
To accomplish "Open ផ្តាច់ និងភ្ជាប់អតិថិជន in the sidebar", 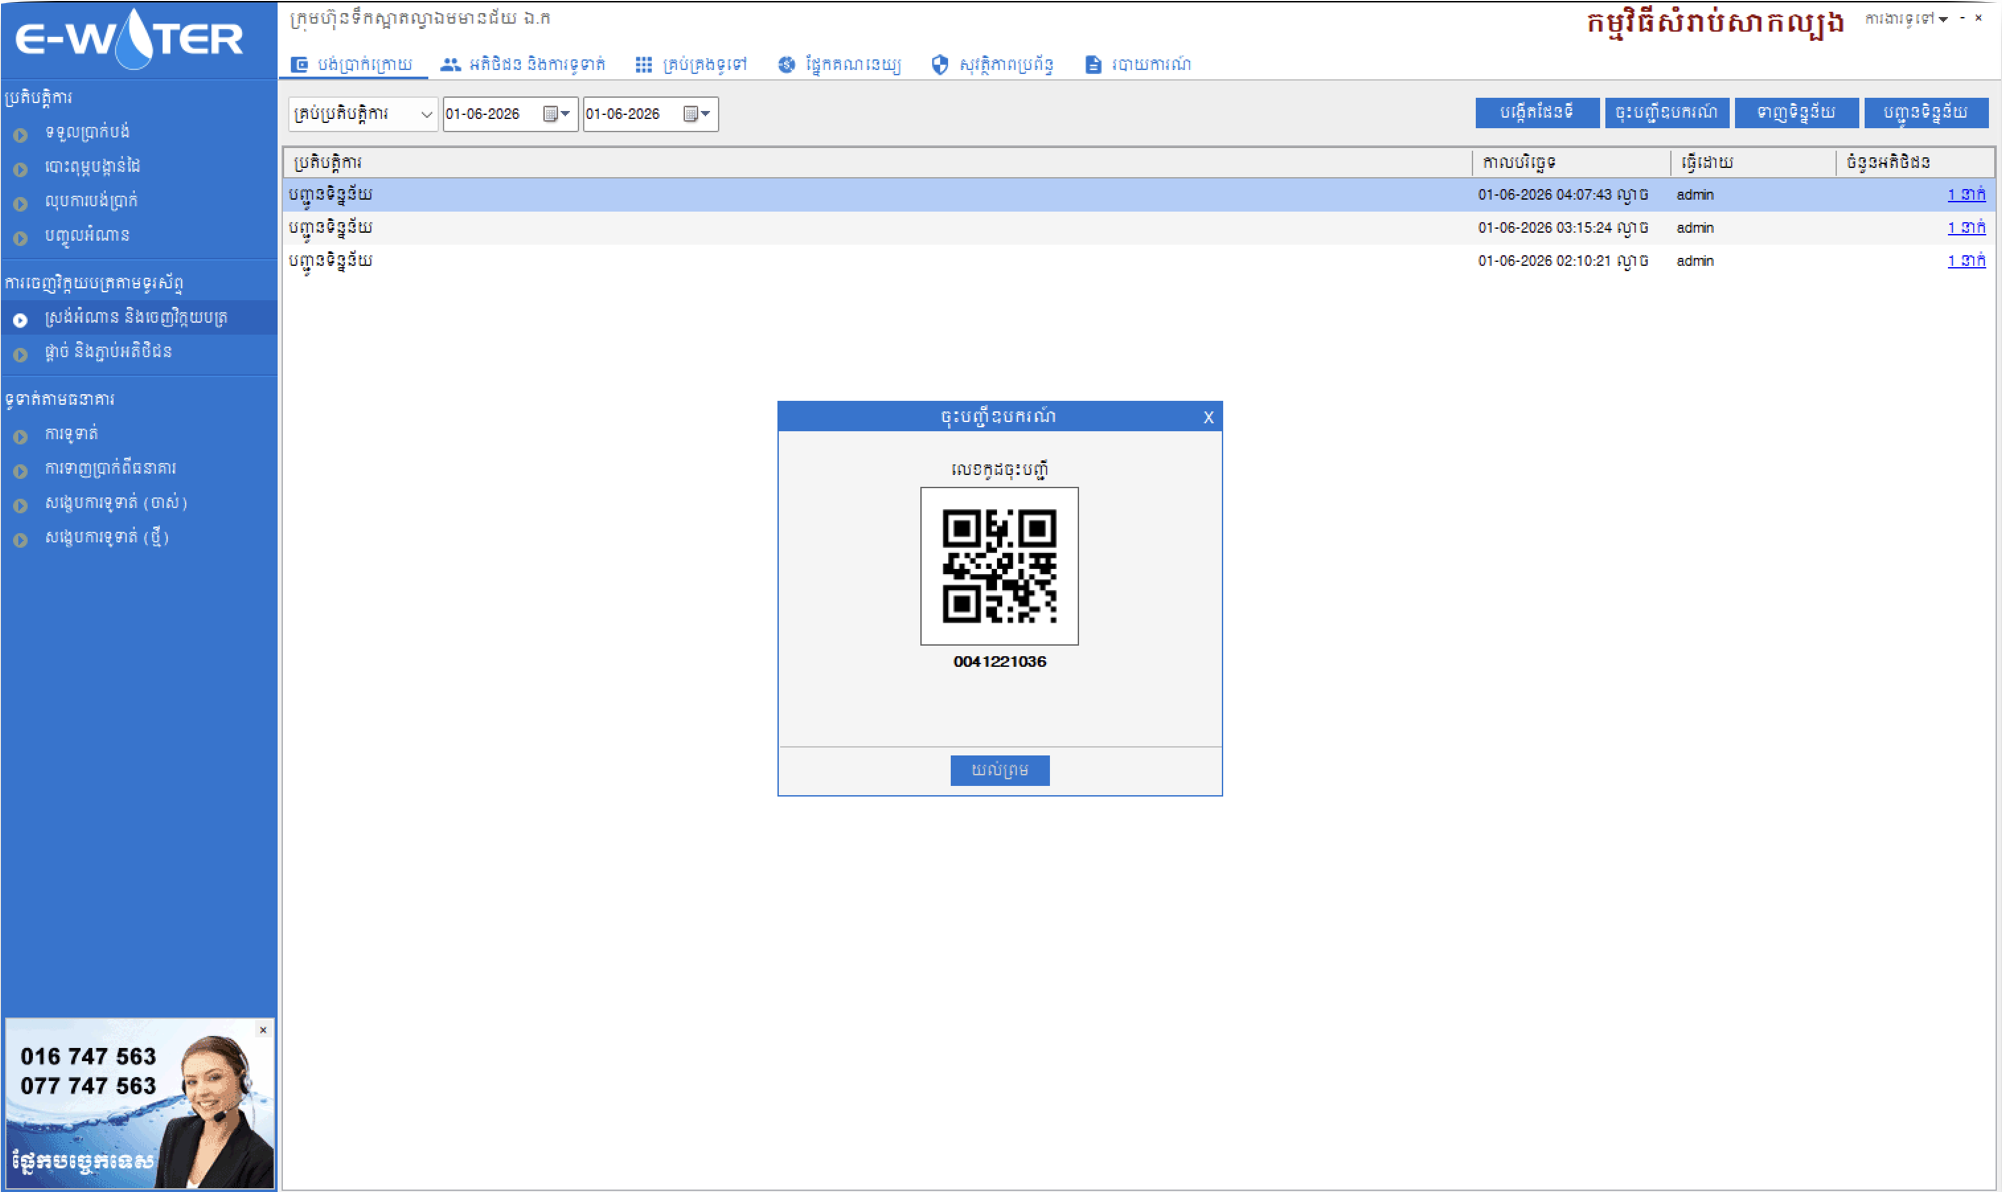I will 108,352.
